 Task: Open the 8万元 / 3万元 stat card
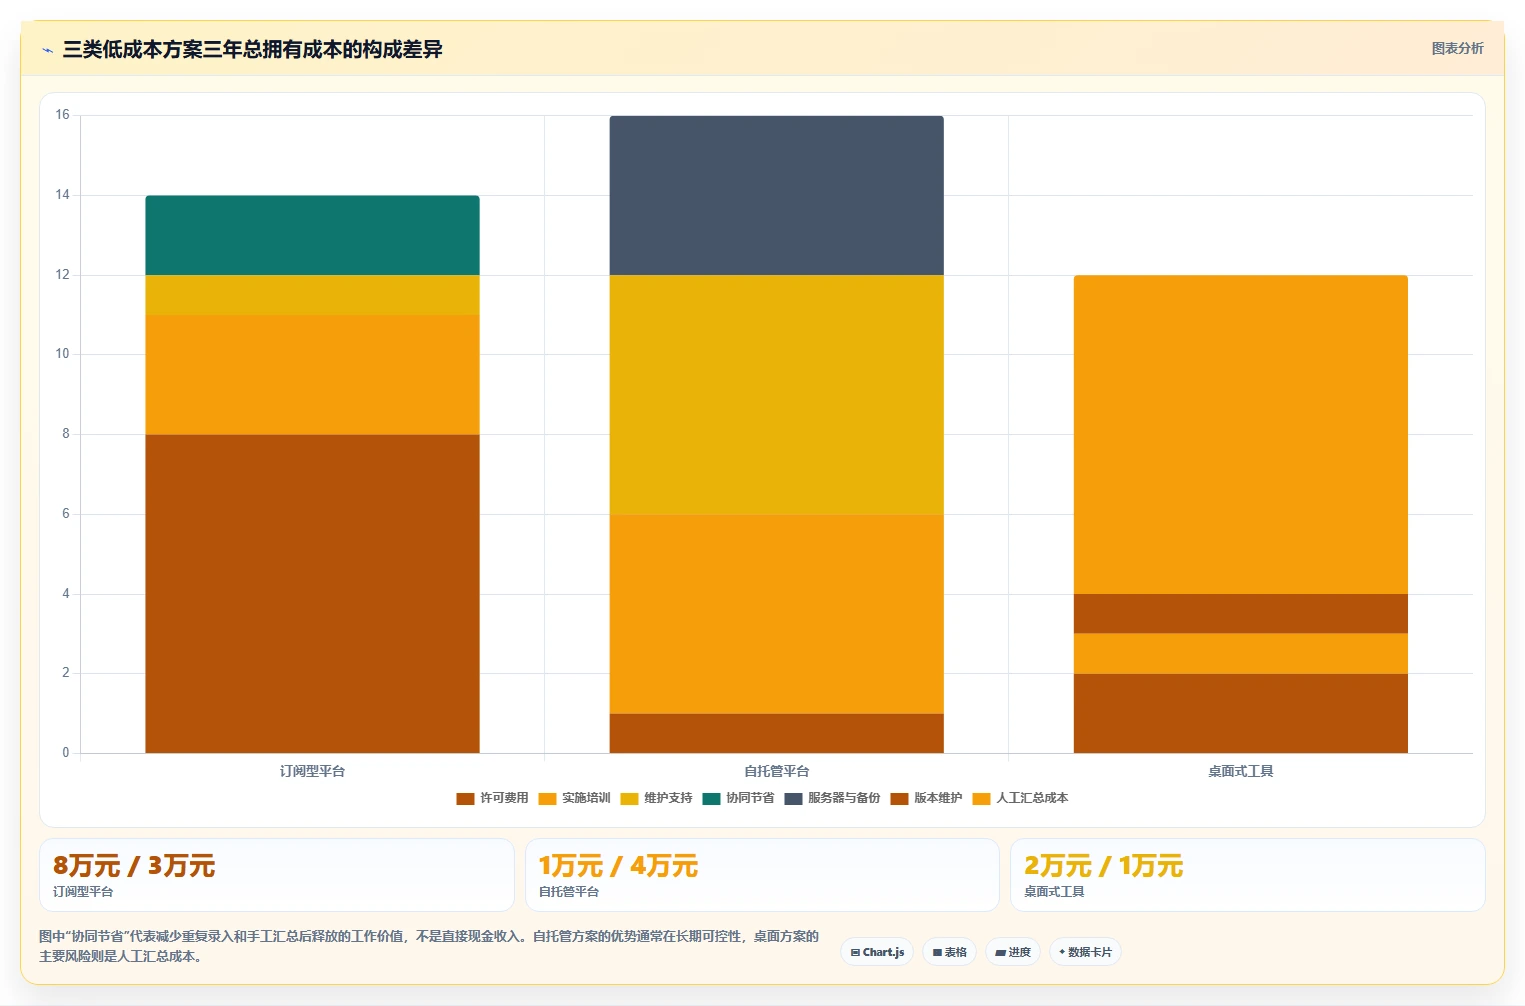pos(277,875)
